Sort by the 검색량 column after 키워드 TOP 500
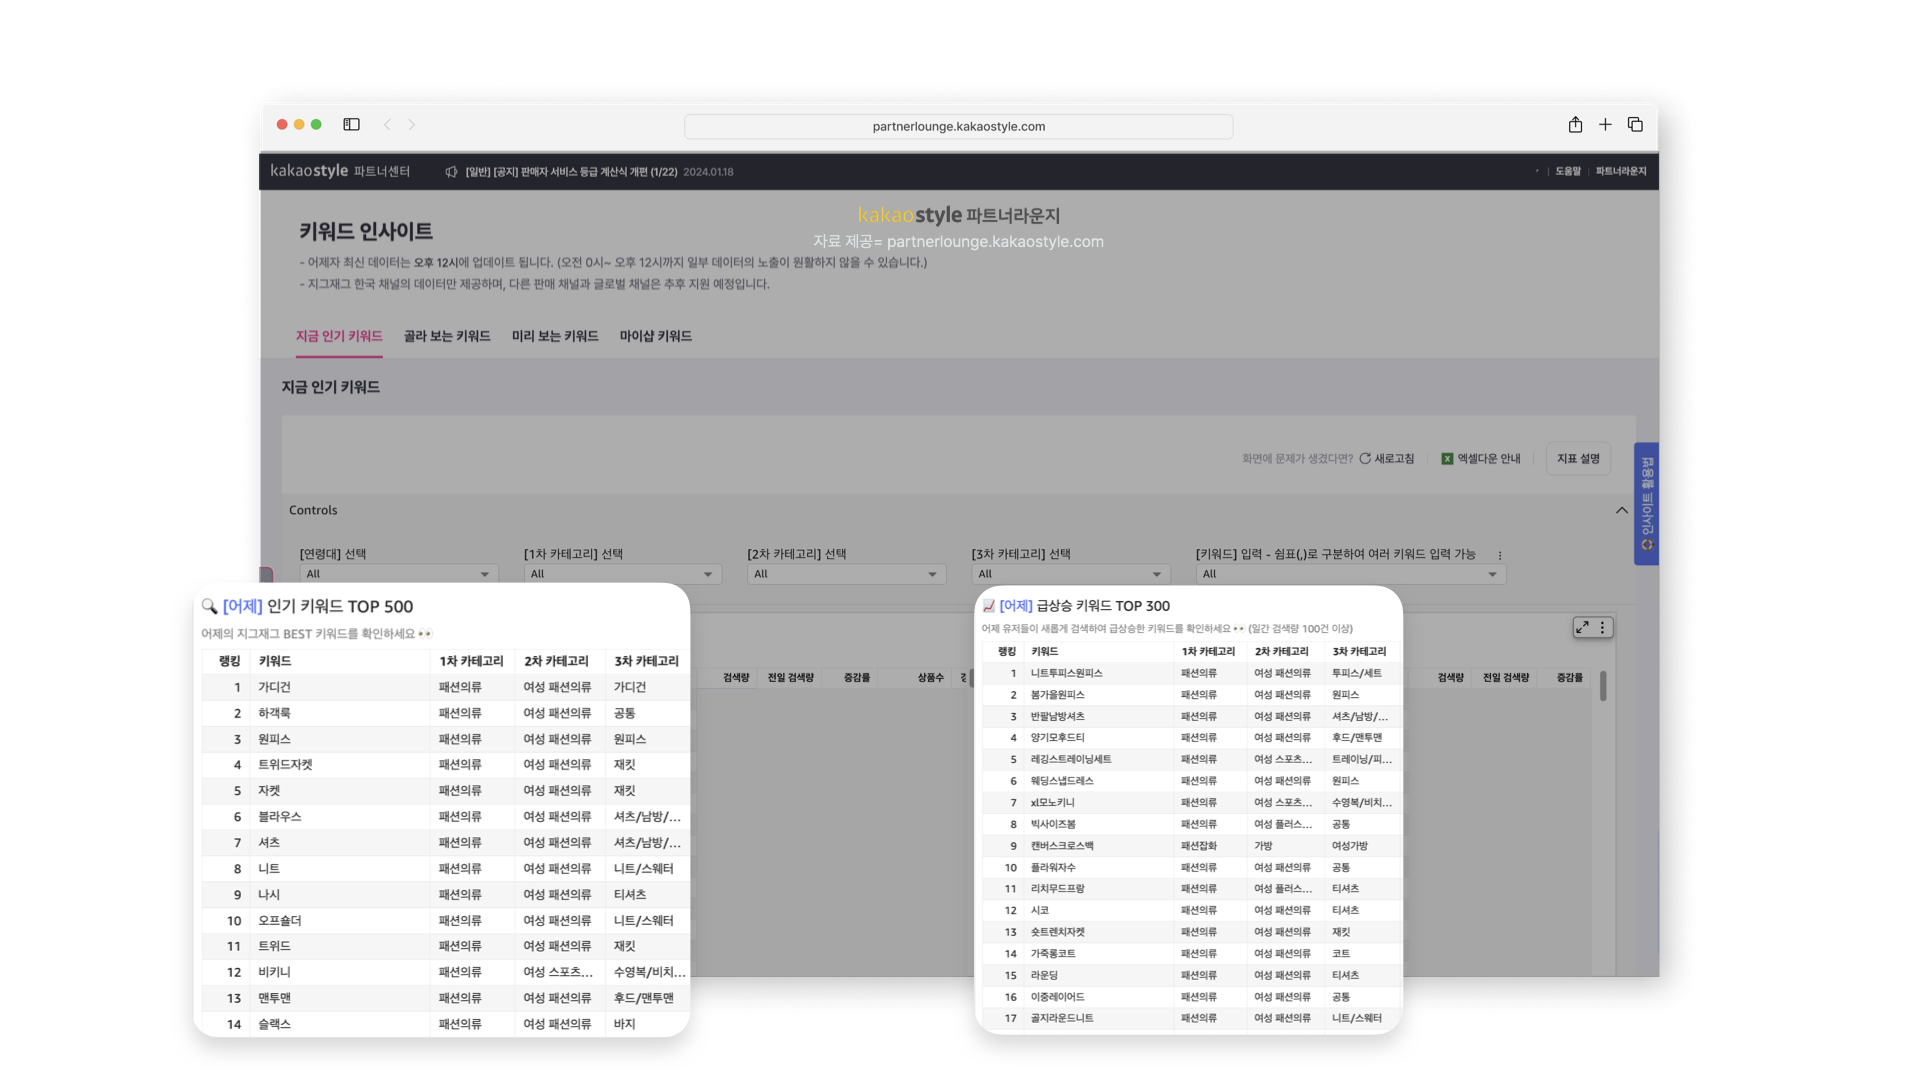The height and width of the screenshot is (1080, 1920). pyautogui.click(x=736, y=678)
